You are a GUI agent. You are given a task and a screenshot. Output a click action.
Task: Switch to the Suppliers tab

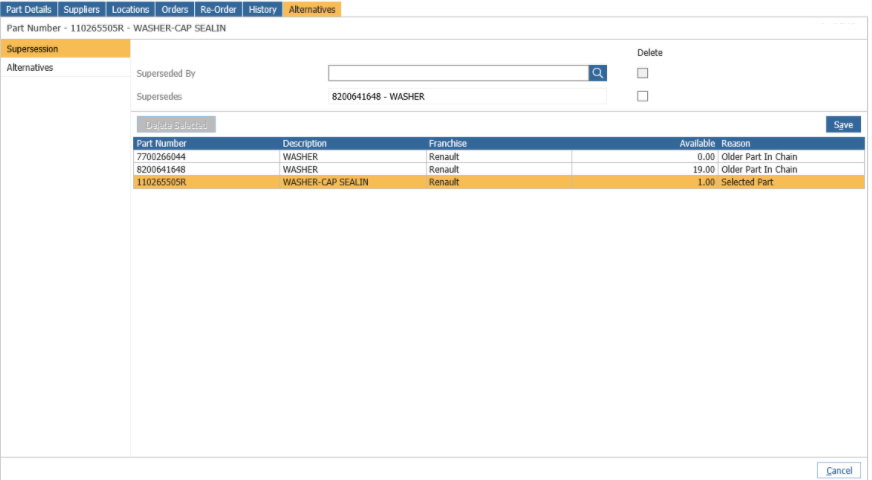[x=81, y=9]
